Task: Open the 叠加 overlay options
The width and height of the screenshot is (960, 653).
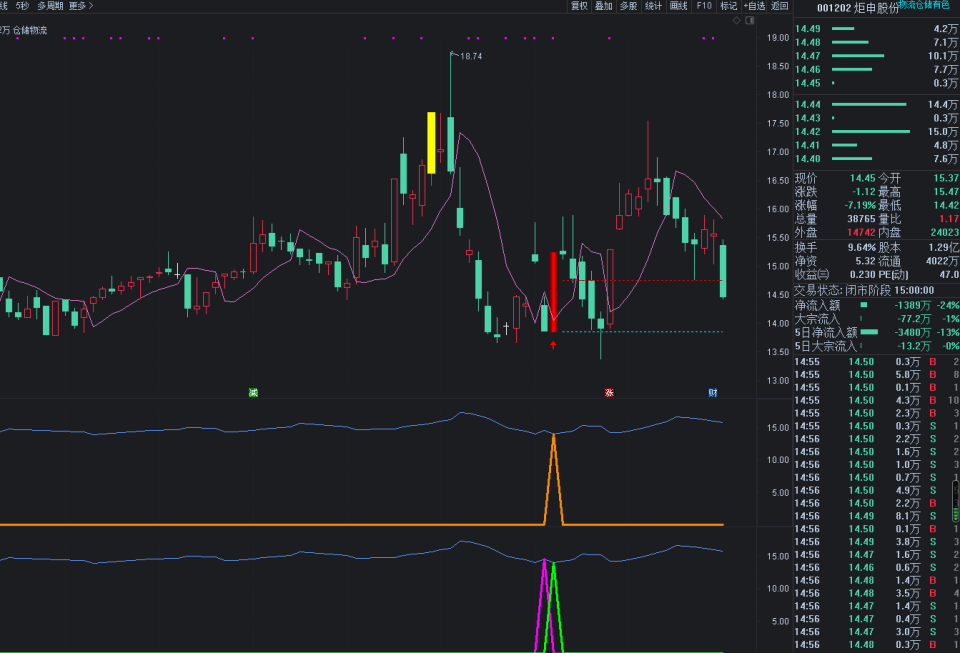Action: pos(604,6)
